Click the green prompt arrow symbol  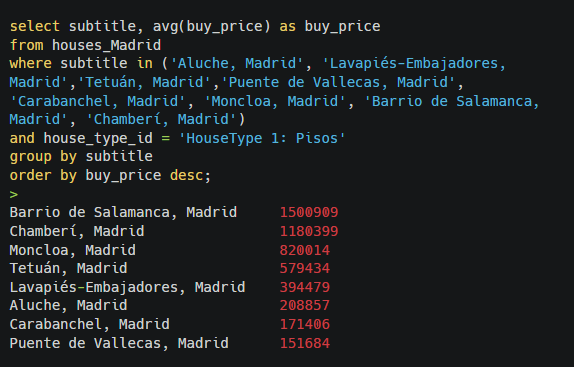point(14,194)
